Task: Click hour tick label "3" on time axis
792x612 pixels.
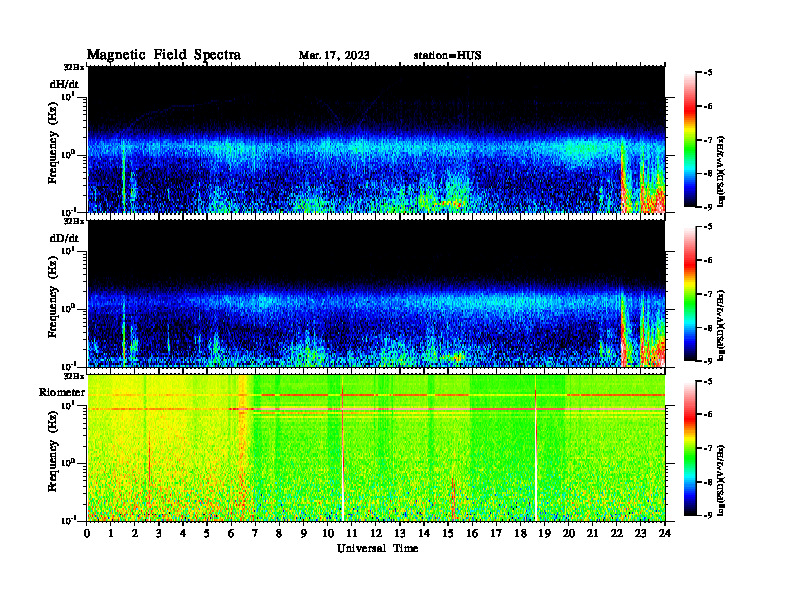Action: tap(159, 533)
